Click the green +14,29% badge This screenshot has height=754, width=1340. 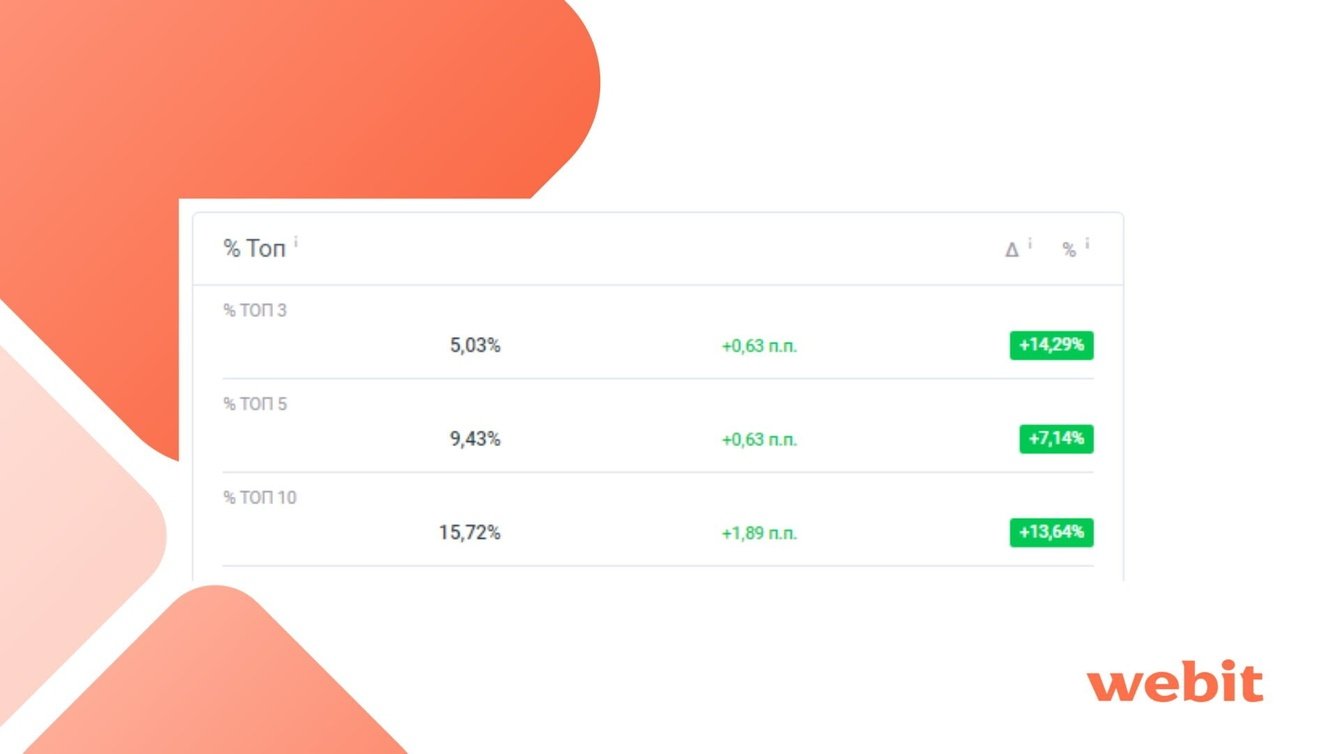click(1051, 346)
